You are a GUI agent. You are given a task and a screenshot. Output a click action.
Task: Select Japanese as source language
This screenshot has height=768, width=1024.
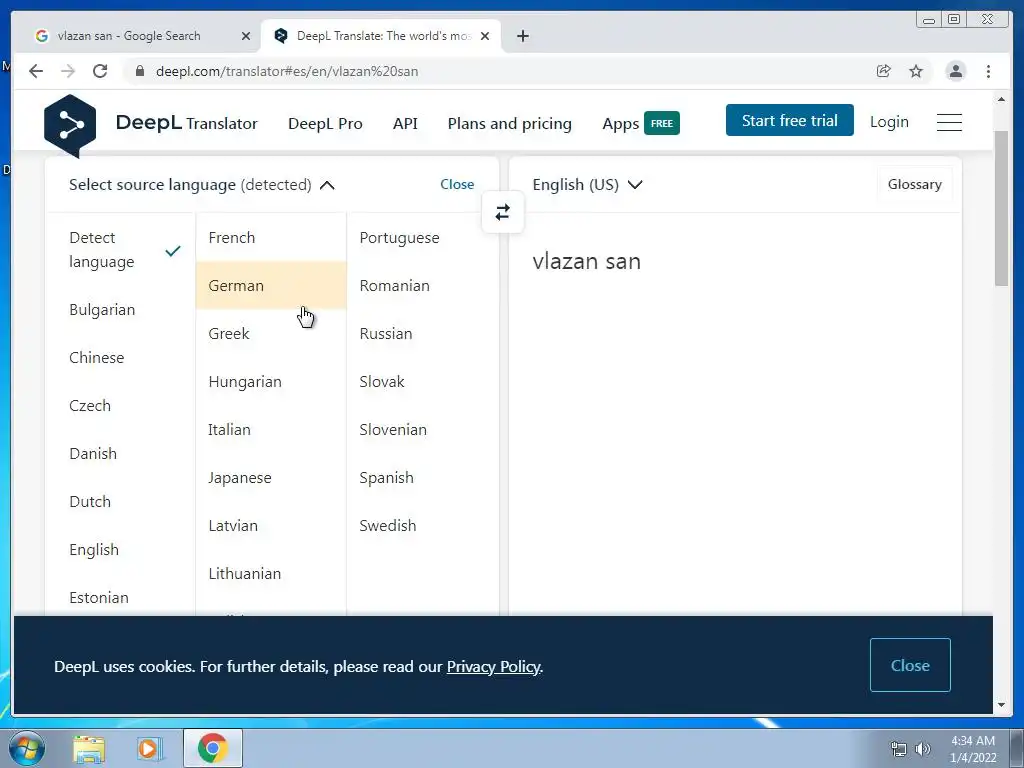click(271, 477)
